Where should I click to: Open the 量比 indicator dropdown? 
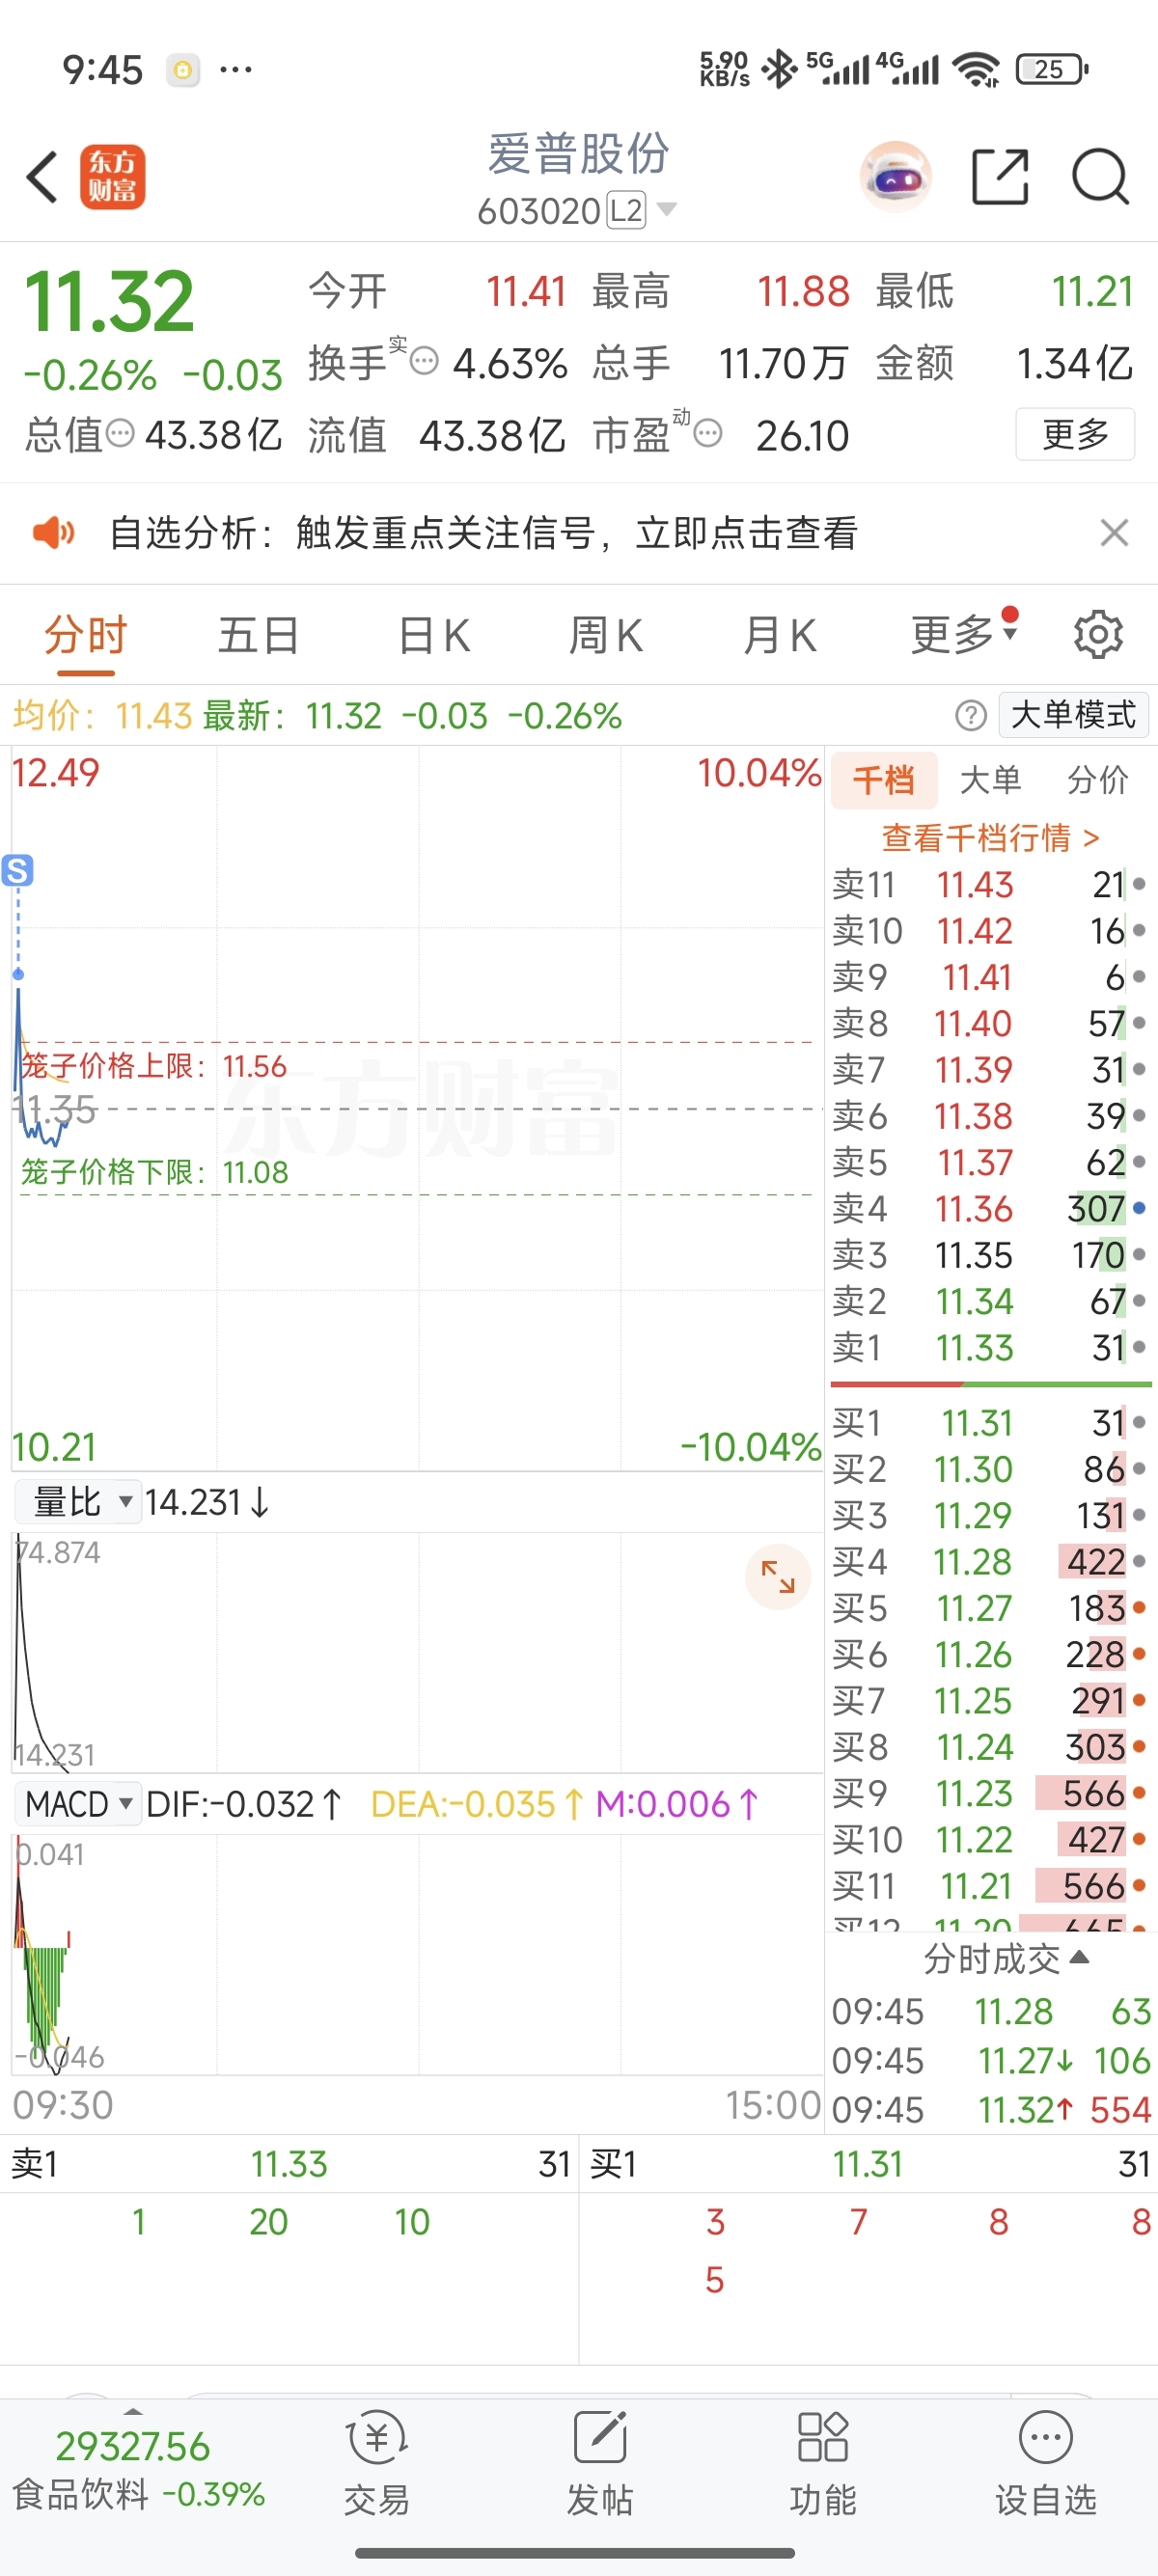[78, 1501]
